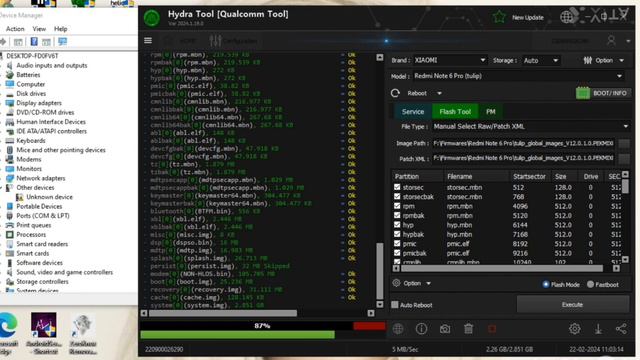
Task: Stop the operation with red stop icon
Action: coord(492,329)
